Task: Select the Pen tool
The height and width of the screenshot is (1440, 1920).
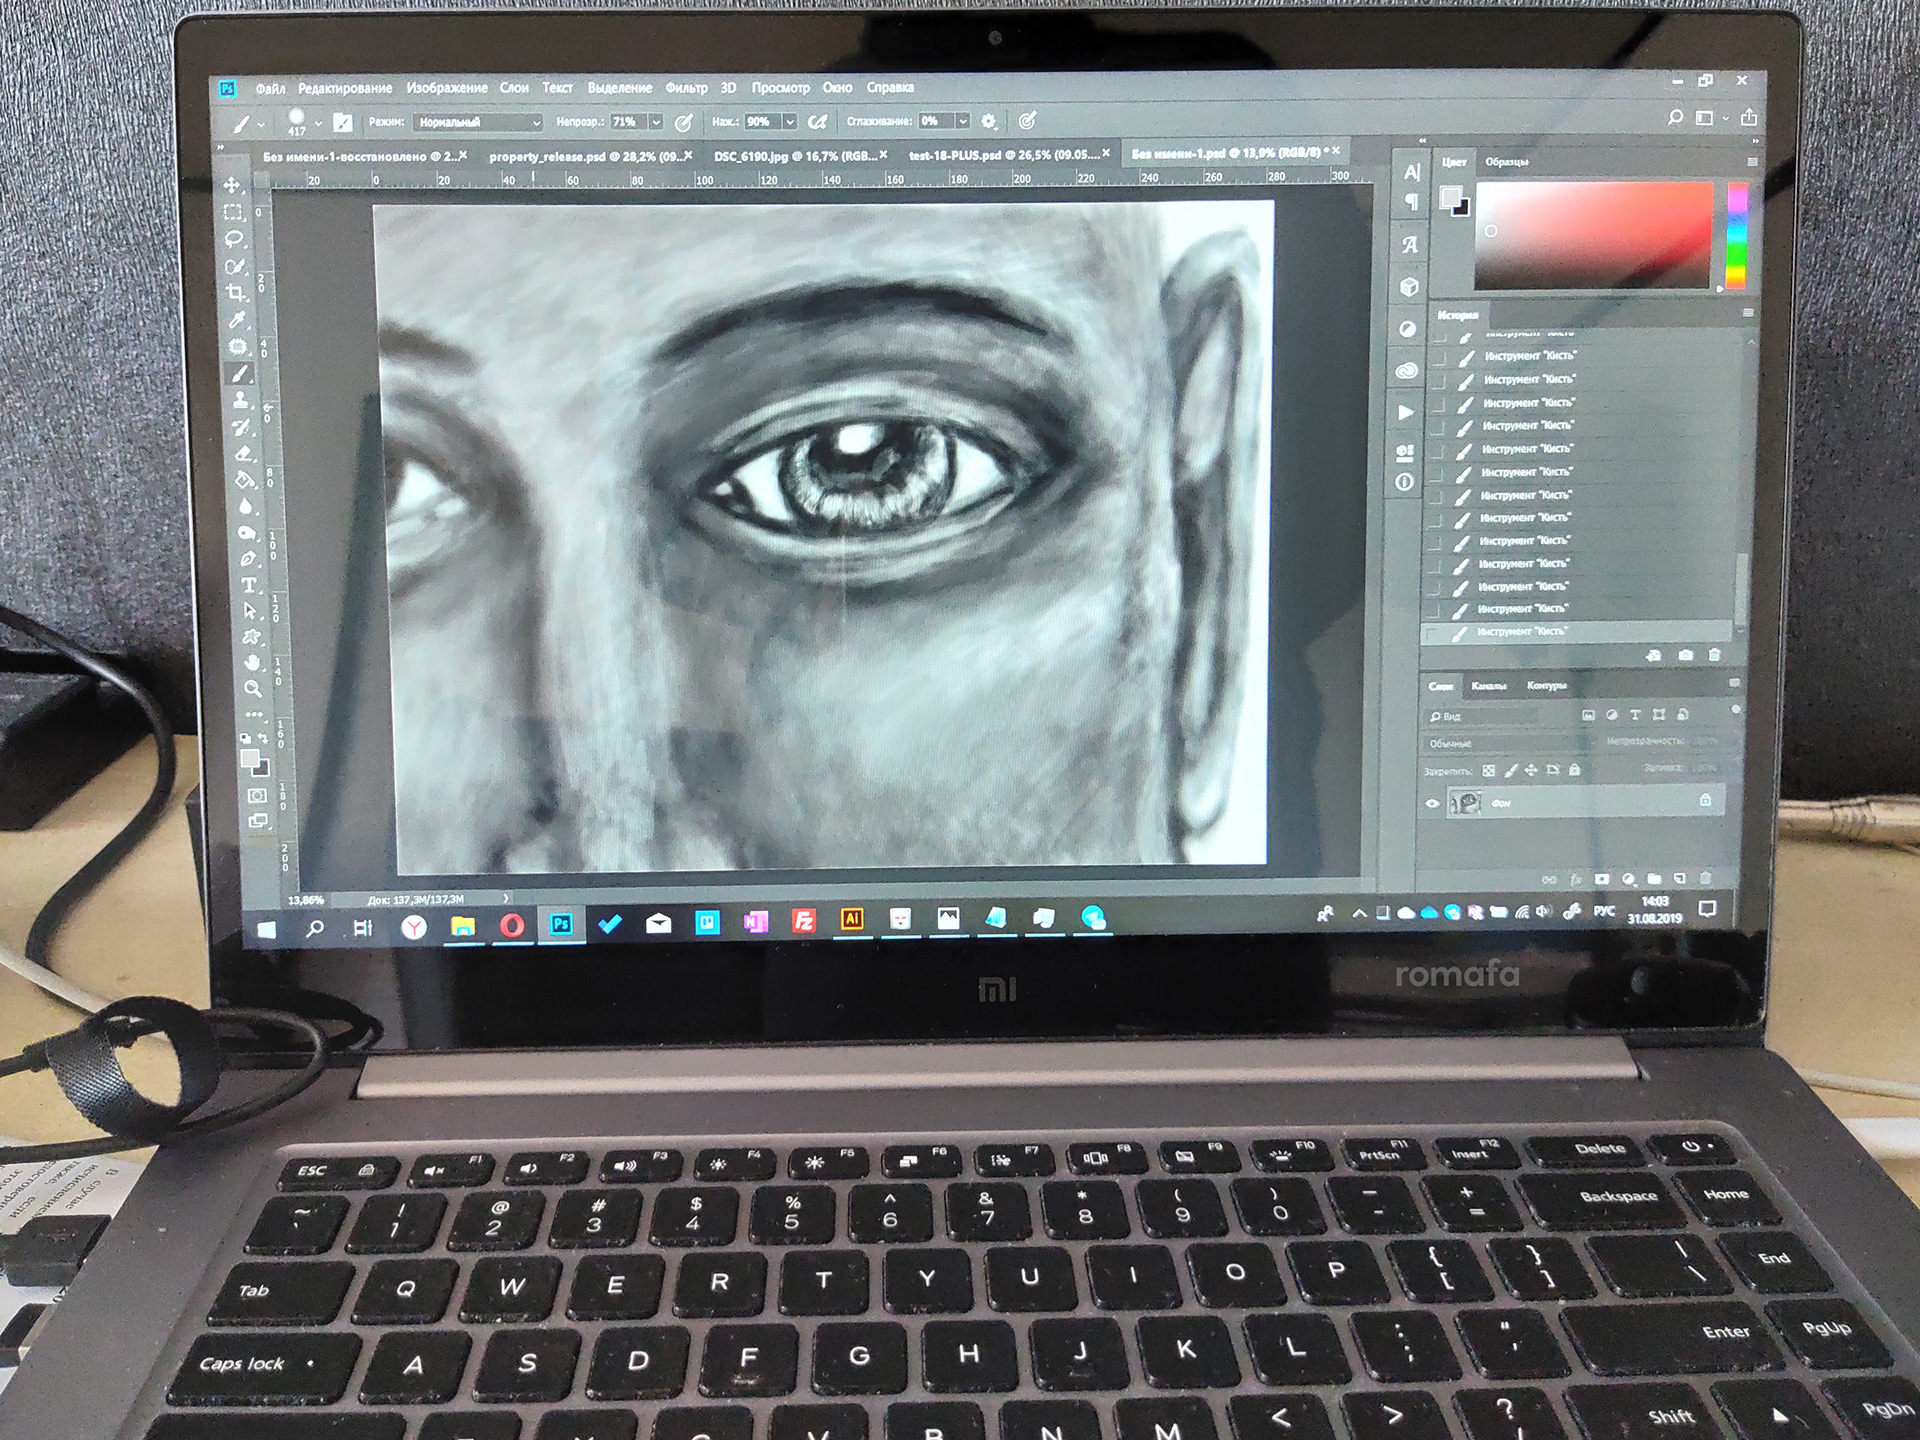Action: pos(247,558)
